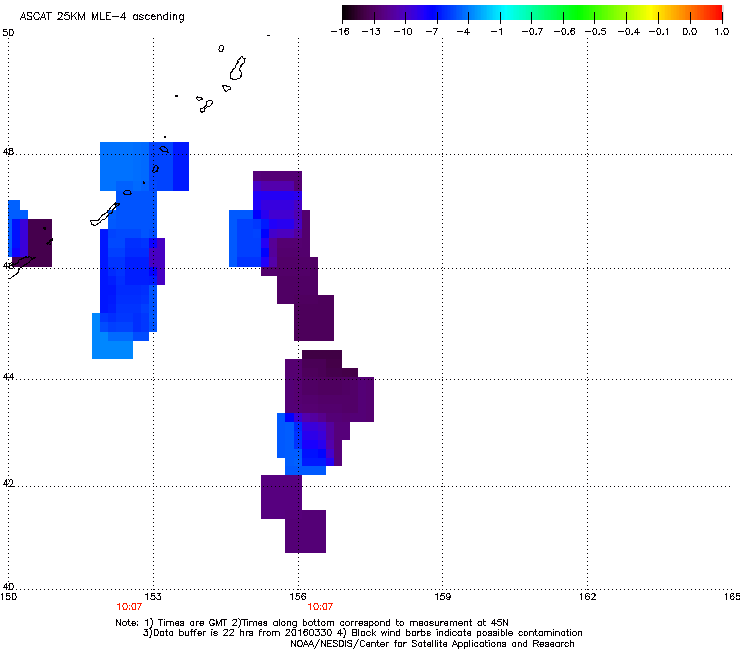
Task: Click the red '10:07' time below 153
Action: 129,607
